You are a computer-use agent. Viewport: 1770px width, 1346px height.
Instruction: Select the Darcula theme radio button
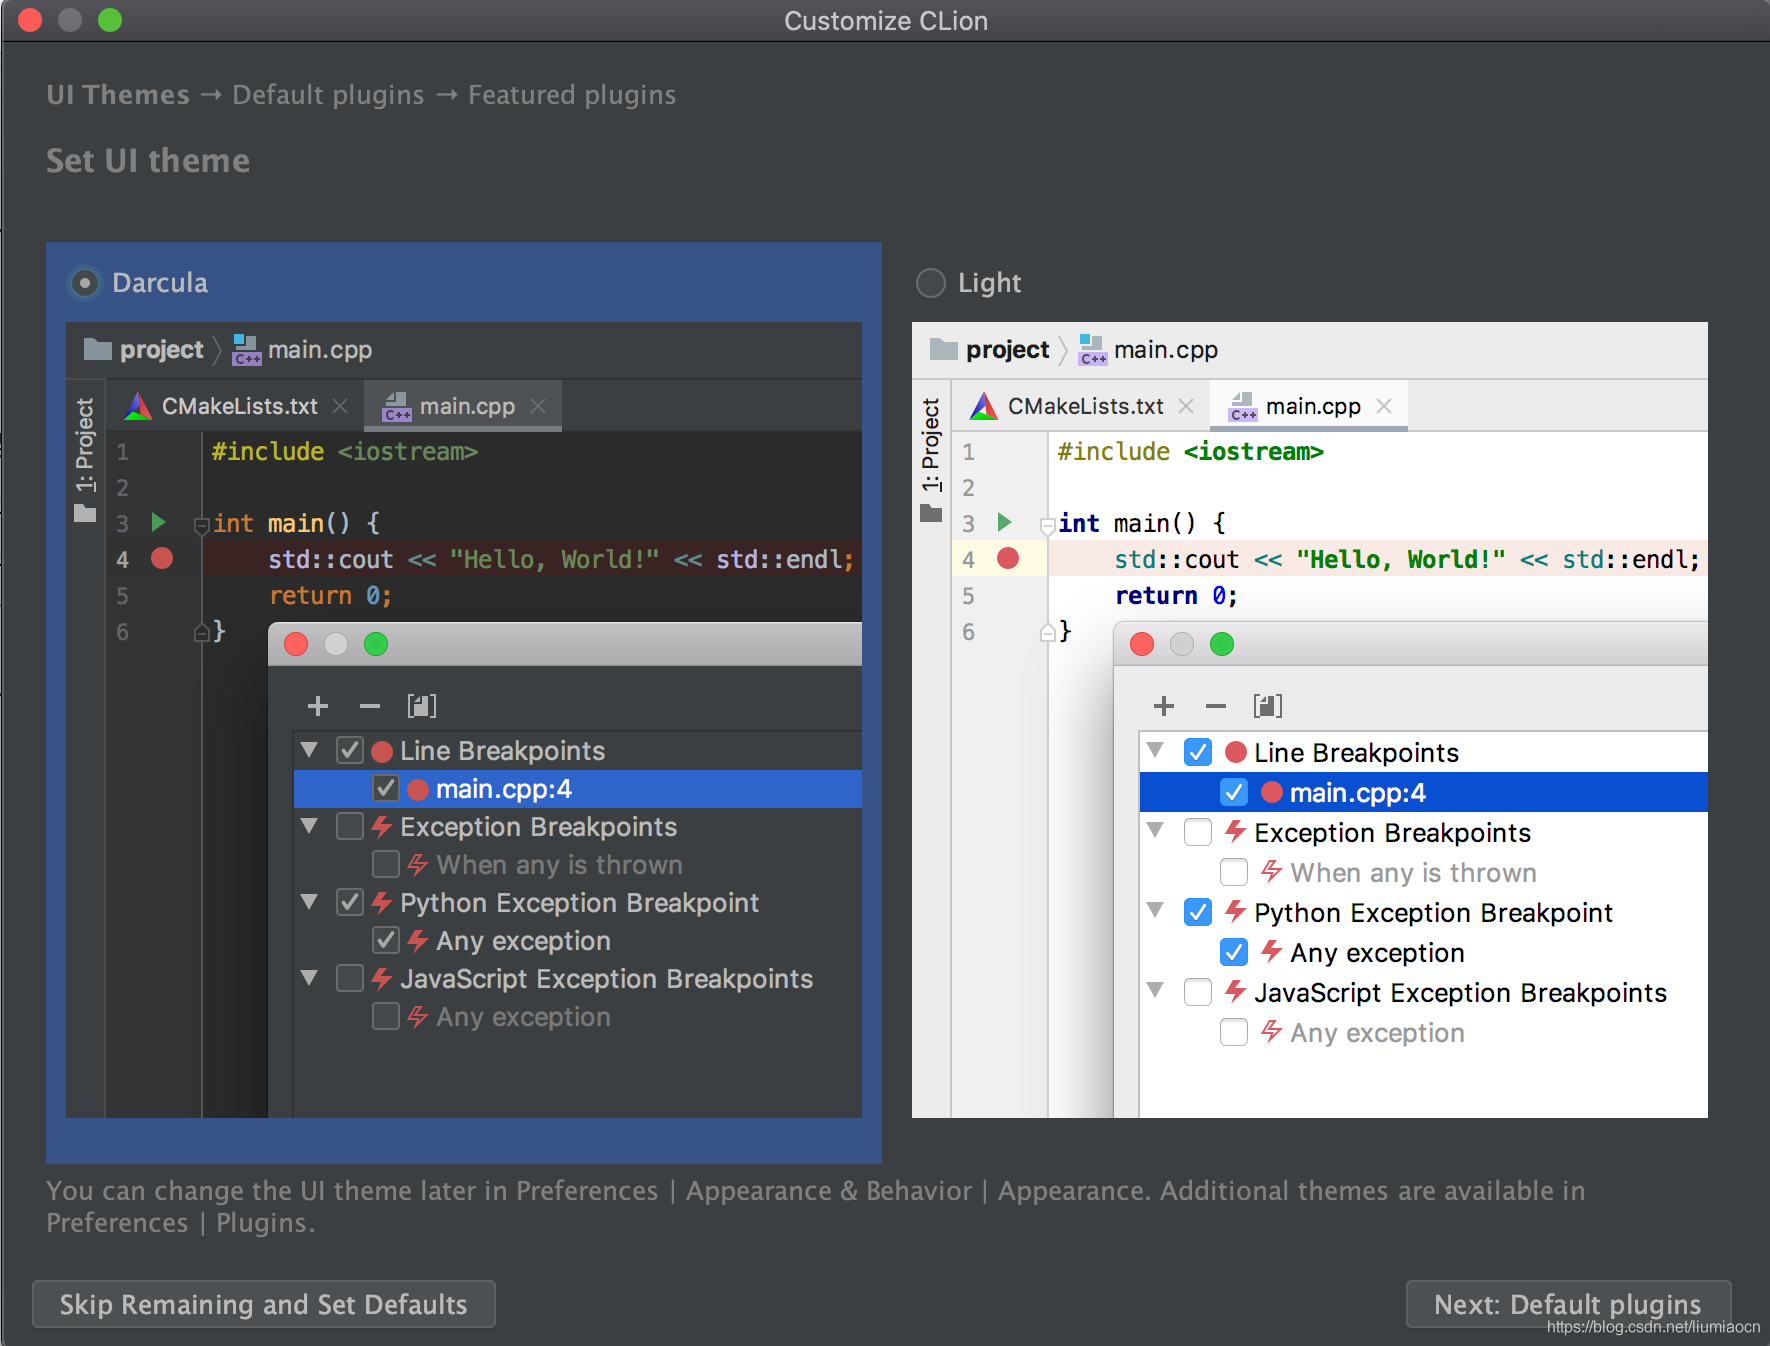tap(85, 283)
